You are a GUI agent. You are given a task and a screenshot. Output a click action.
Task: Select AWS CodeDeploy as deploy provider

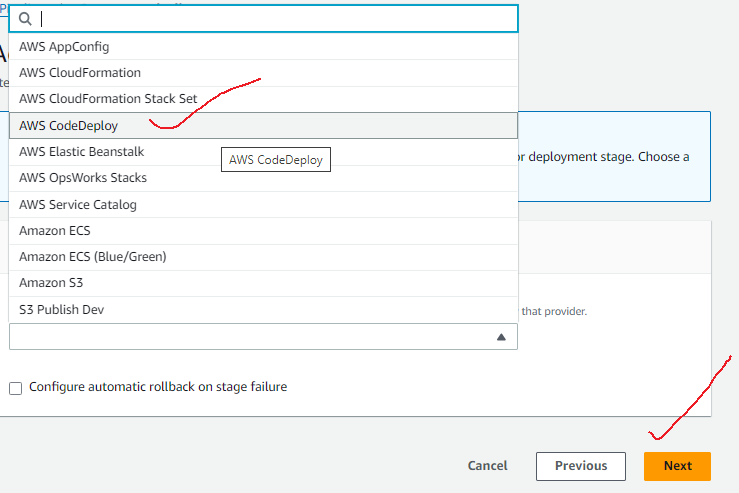263,125
